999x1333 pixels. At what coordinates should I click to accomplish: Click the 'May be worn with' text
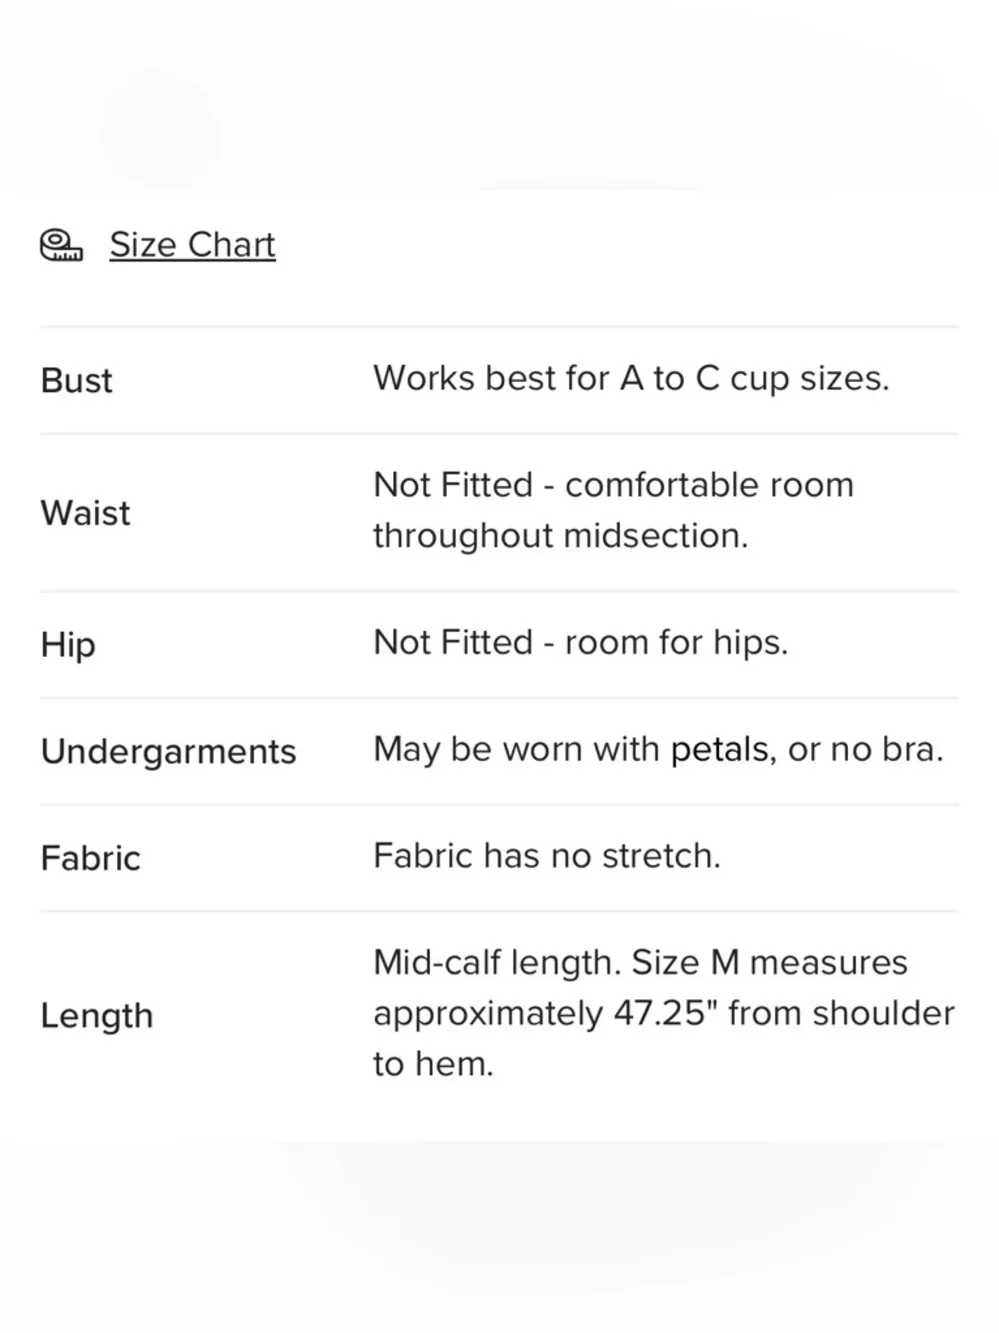tap(516, 749)
